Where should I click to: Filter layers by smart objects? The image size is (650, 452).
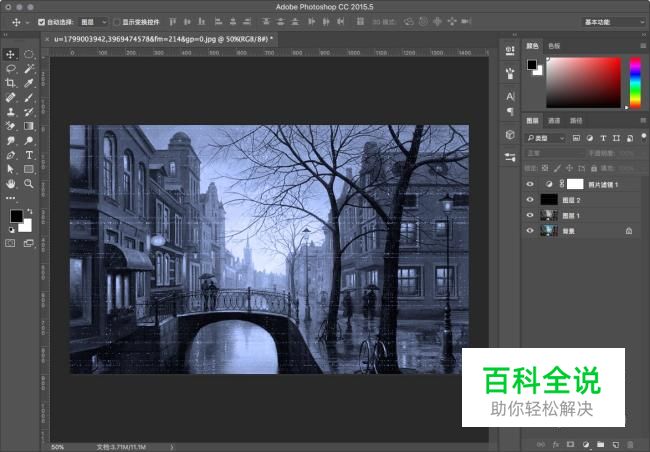point(630,139)
